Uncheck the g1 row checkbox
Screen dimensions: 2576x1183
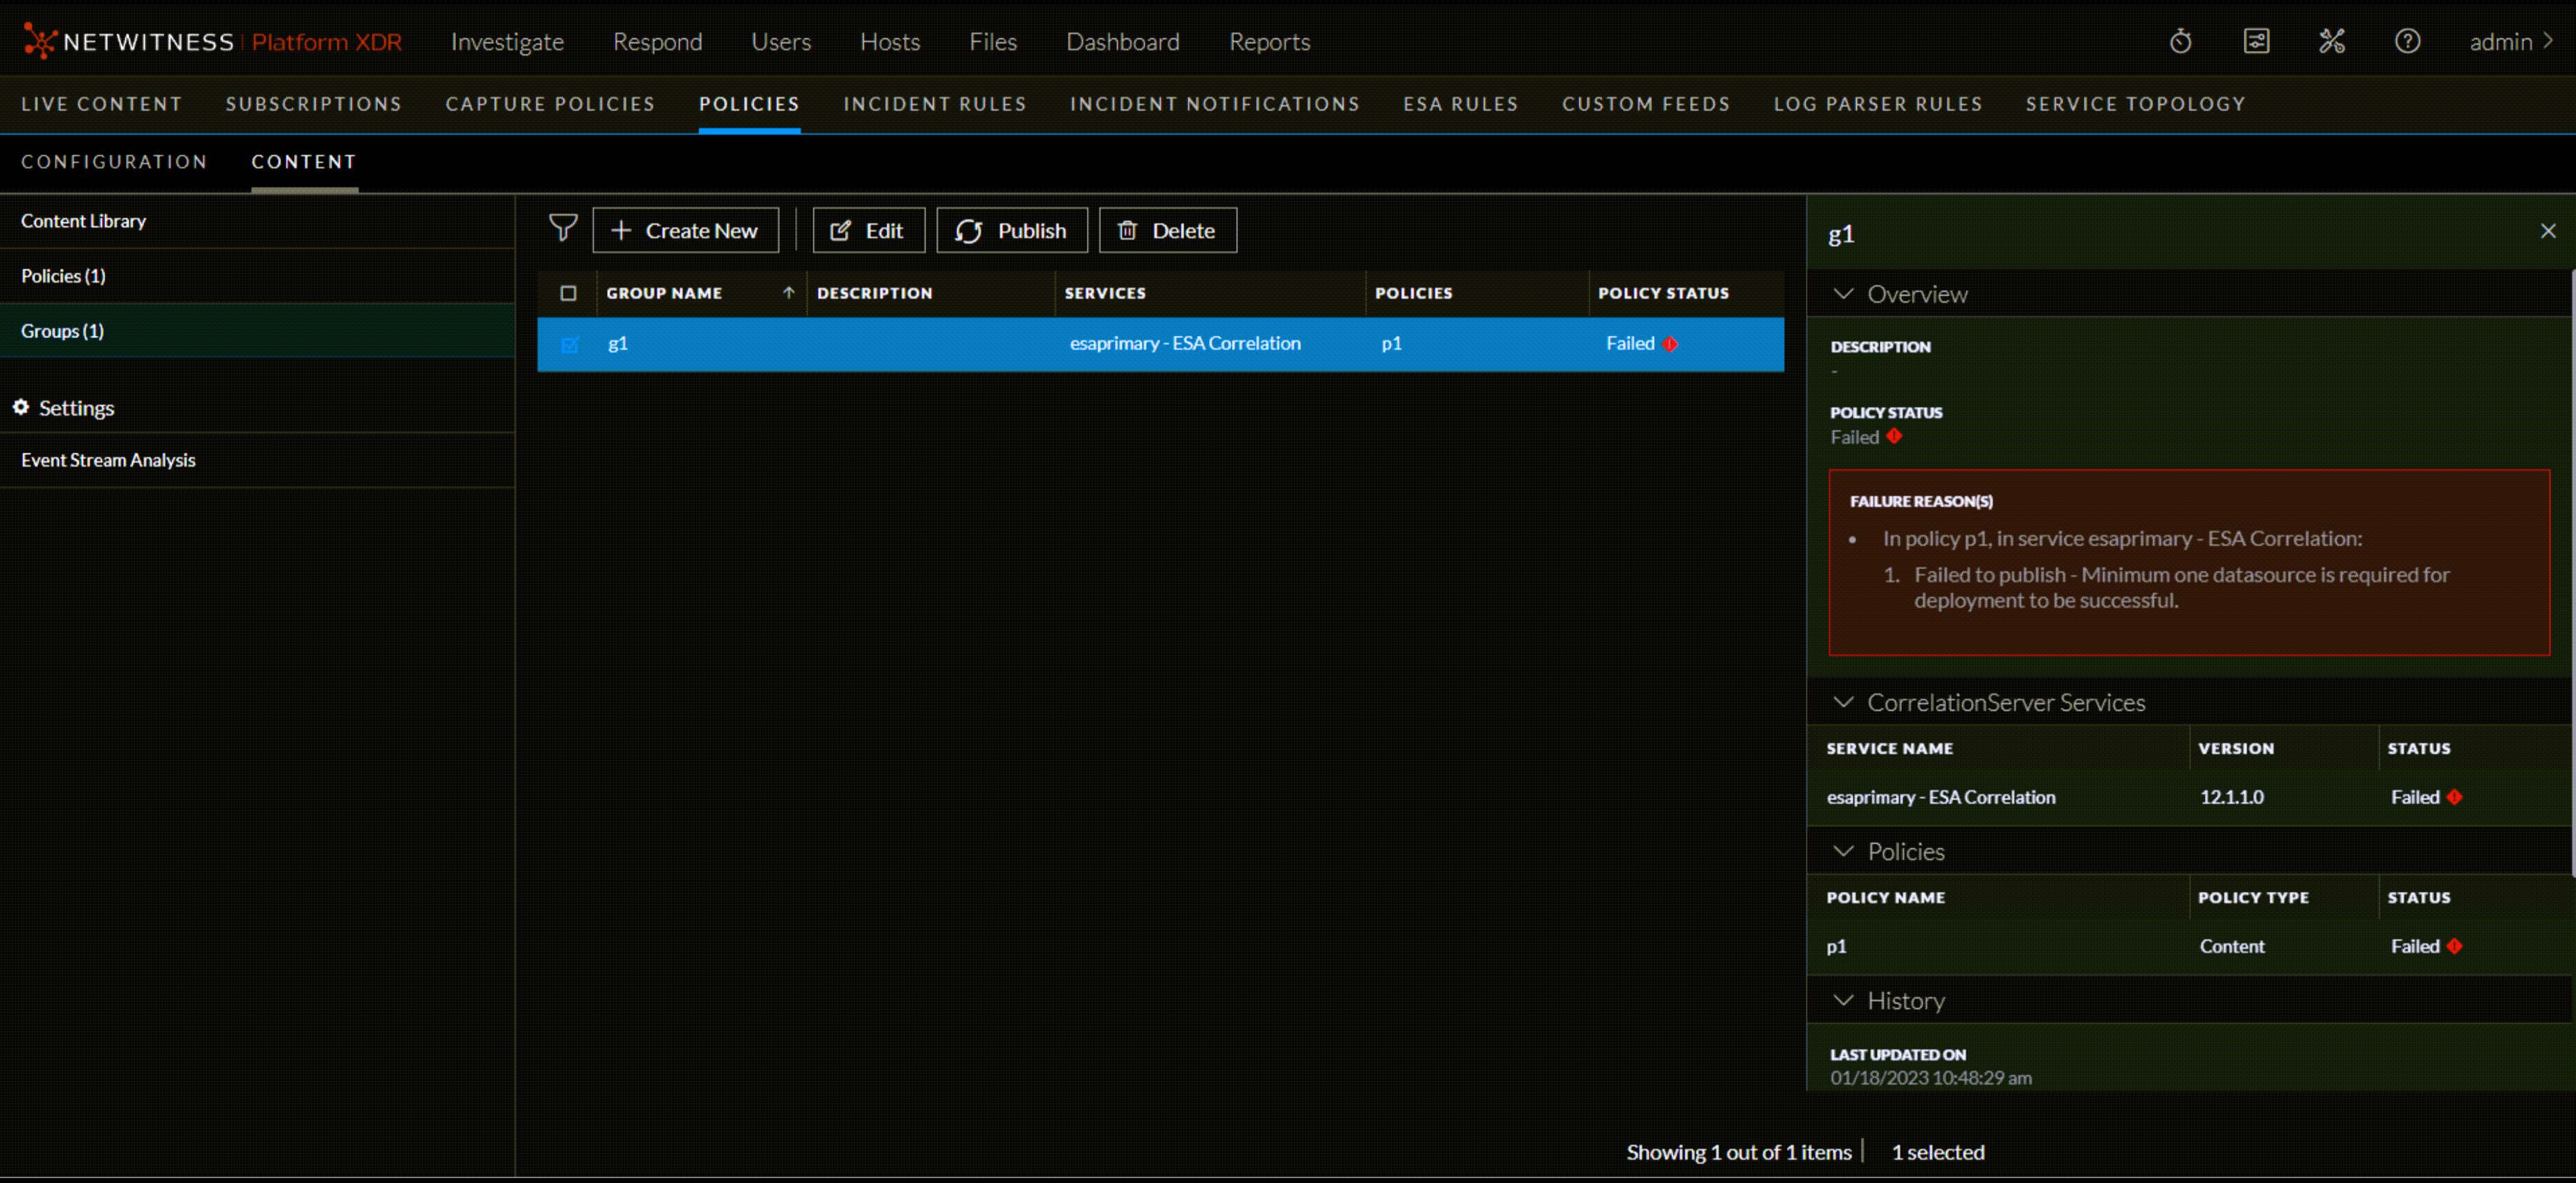(x=569, y=344)
